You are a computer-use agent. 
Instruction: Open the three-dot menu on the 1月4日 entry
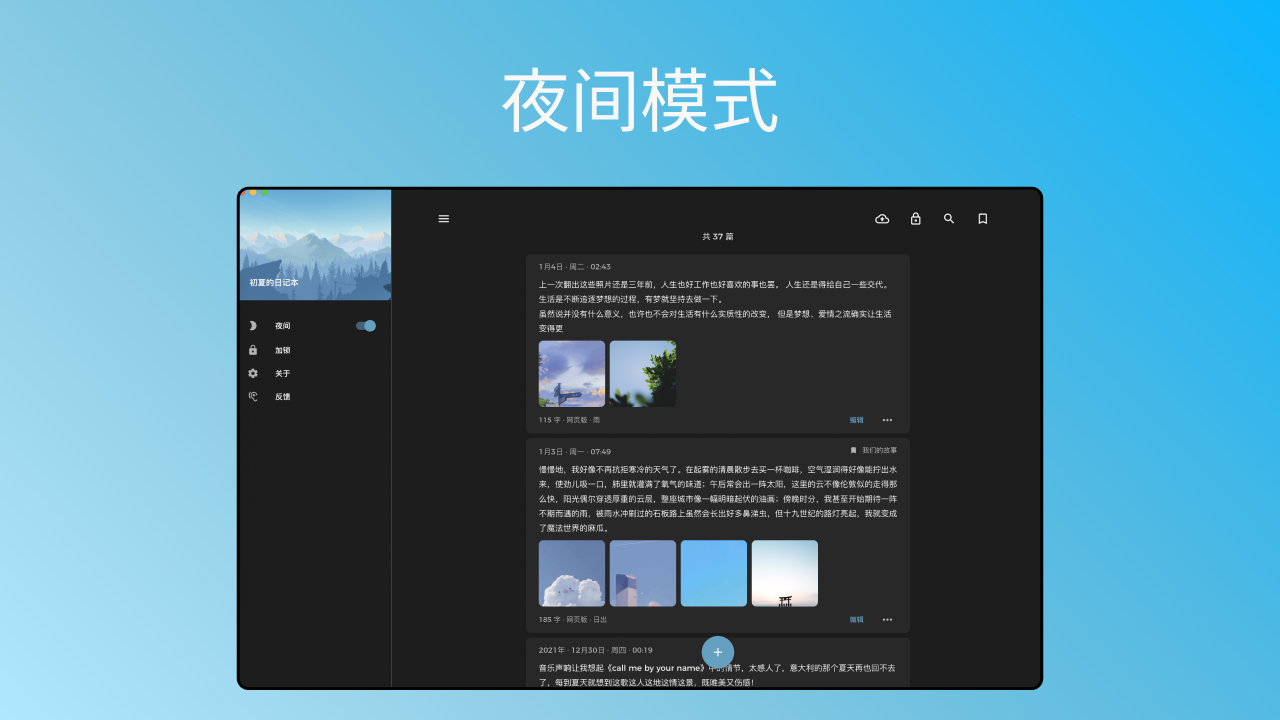pos(886,420)
